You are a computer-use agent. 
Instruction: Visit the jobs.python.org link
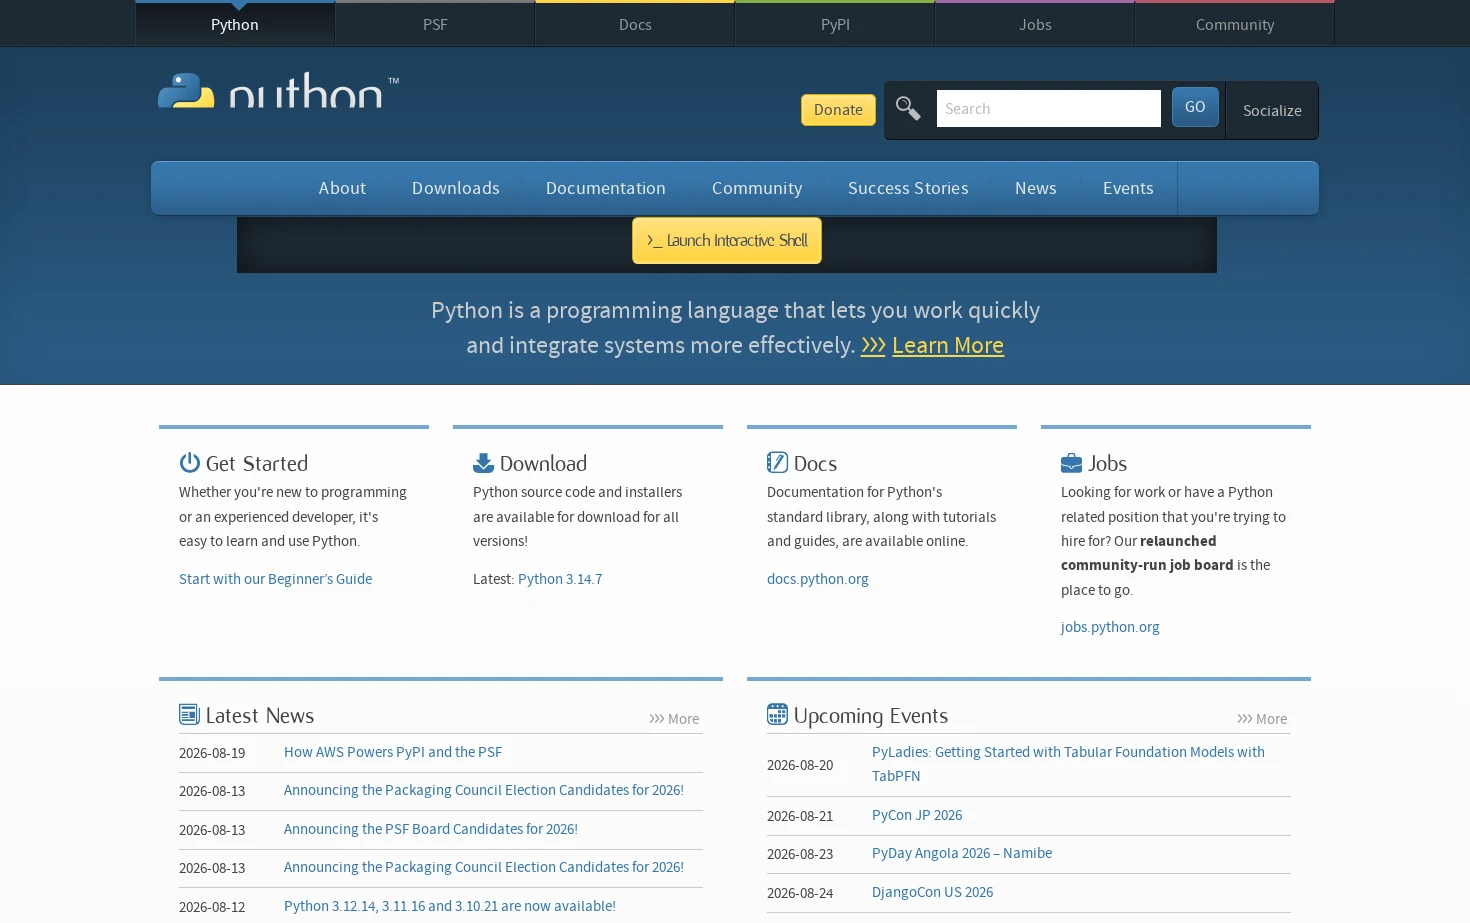[x=1110, y=627]
